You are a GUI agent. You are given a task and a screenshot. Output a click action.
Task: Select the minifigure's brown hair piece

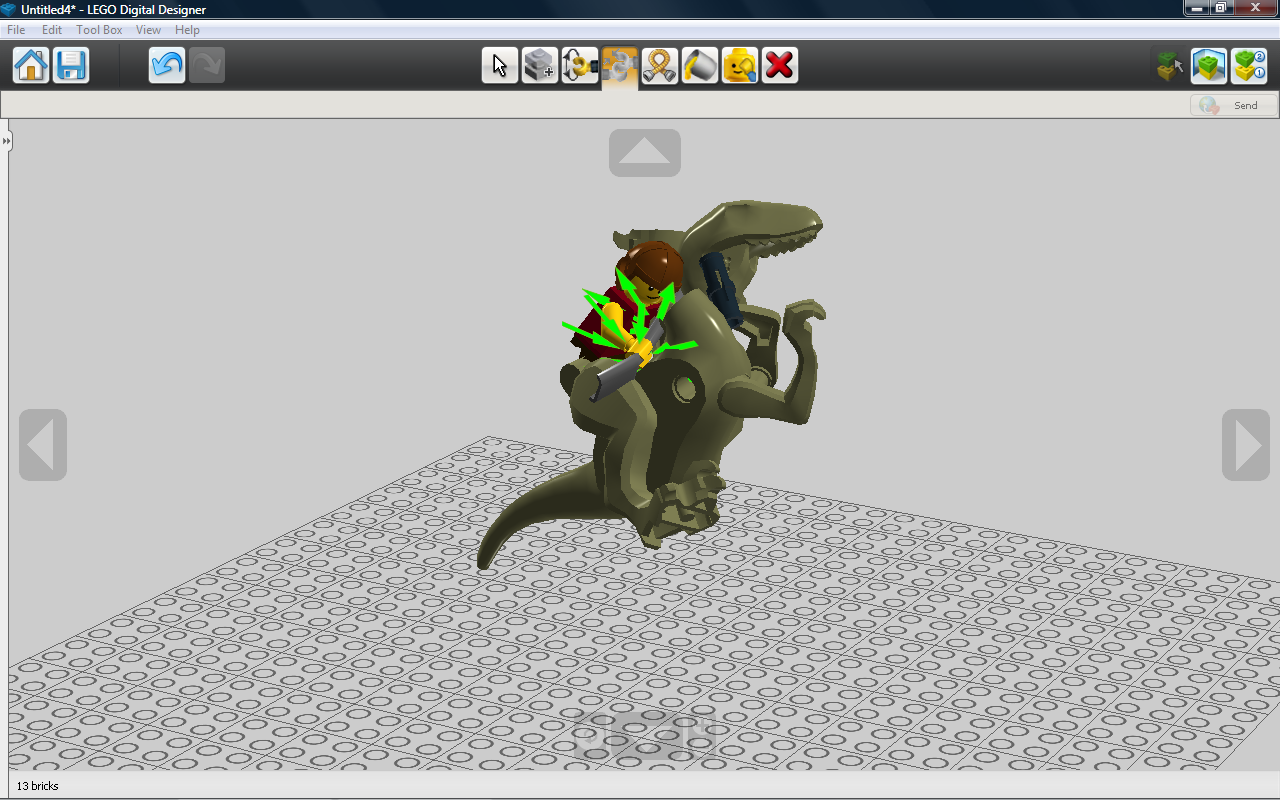click(x=655, y=262)
